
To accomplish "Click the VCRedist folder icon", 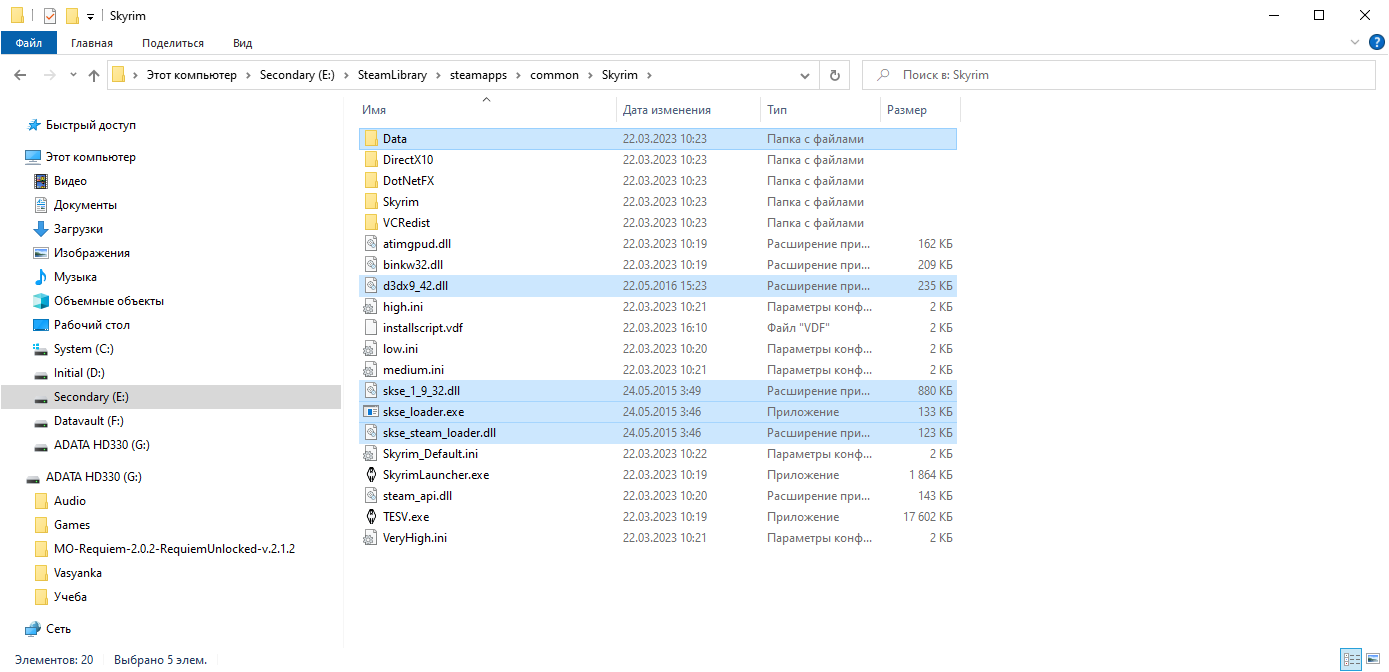I will 370,223.
